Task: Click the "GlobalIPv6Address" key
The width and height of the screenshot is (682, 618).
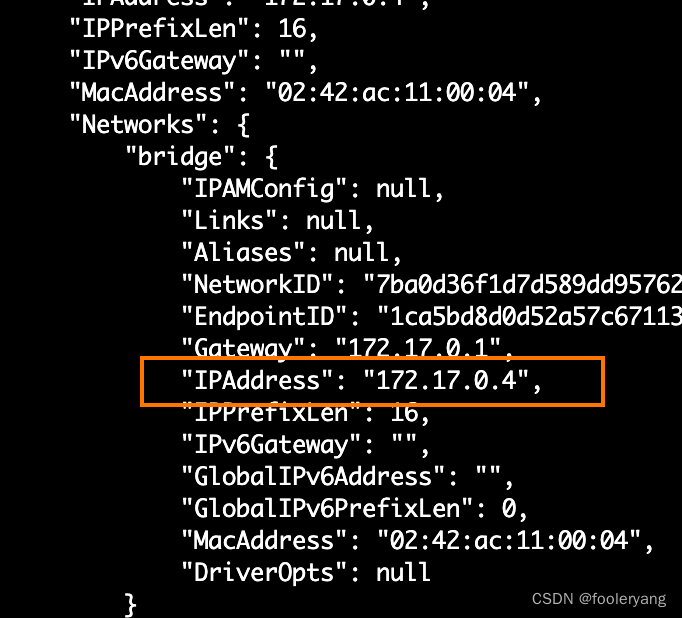Action: point(313,476)
